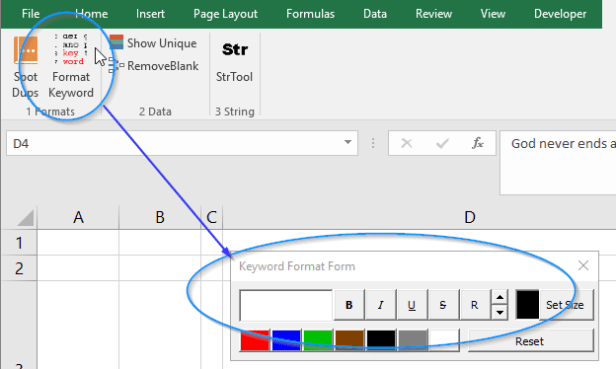The height and width of the screenshot is (369, 616).
Task: Click the black preview box beside Set Size
Action: (527, 305)
